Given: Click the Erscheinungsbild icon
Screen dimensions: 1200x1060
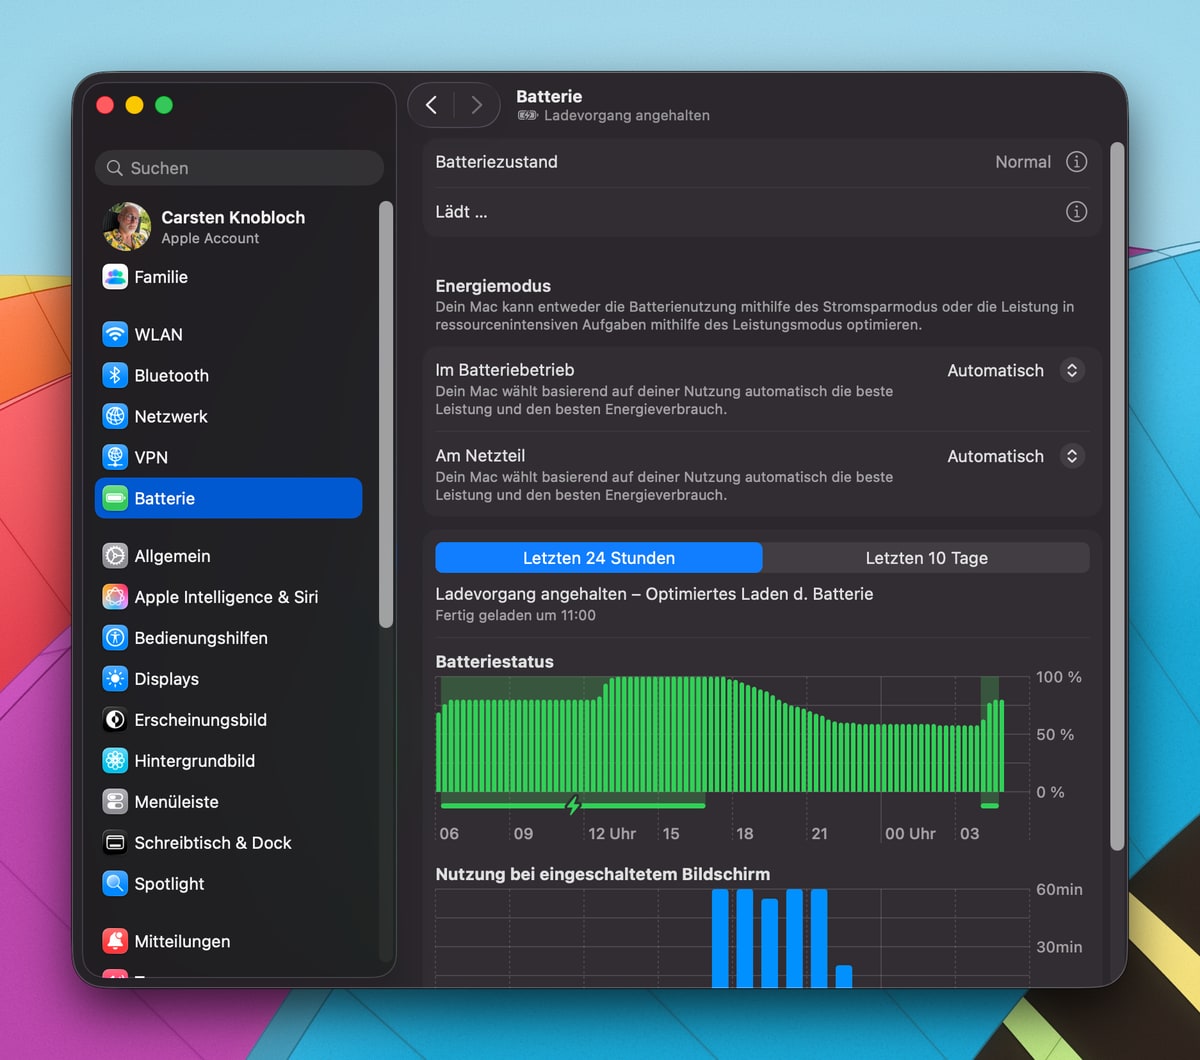Looking at the screenshot, I should pyautogui.click(x=115, y=720).
